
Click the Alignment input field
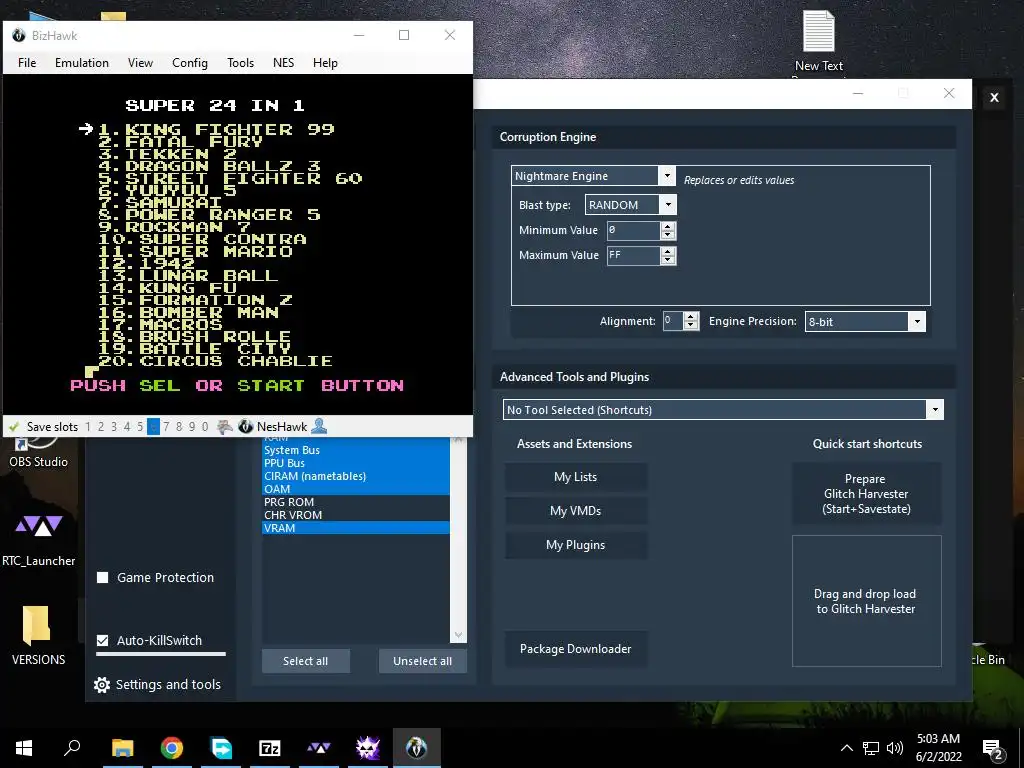[x=672, y=321]
